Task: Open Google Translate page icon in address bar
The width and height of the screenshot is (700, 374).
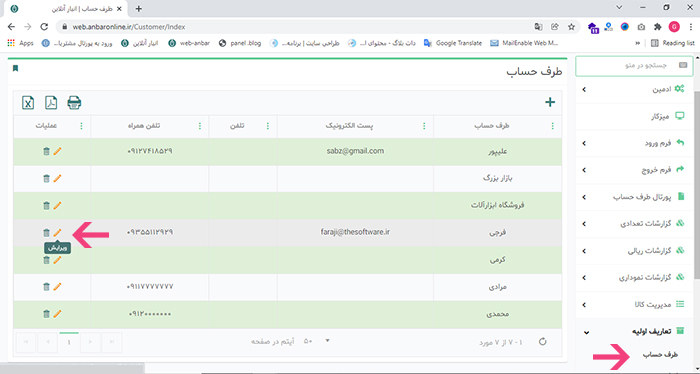Action: pyautogui.click(x=538, y=27)
